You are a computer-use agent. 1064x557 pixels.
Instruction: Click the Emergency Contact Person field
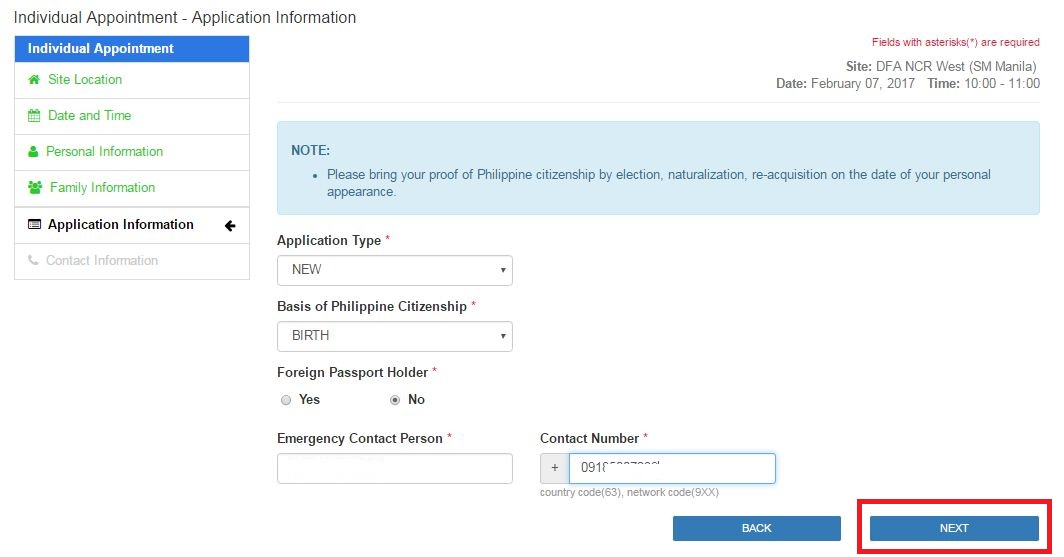tap(394, 468)
